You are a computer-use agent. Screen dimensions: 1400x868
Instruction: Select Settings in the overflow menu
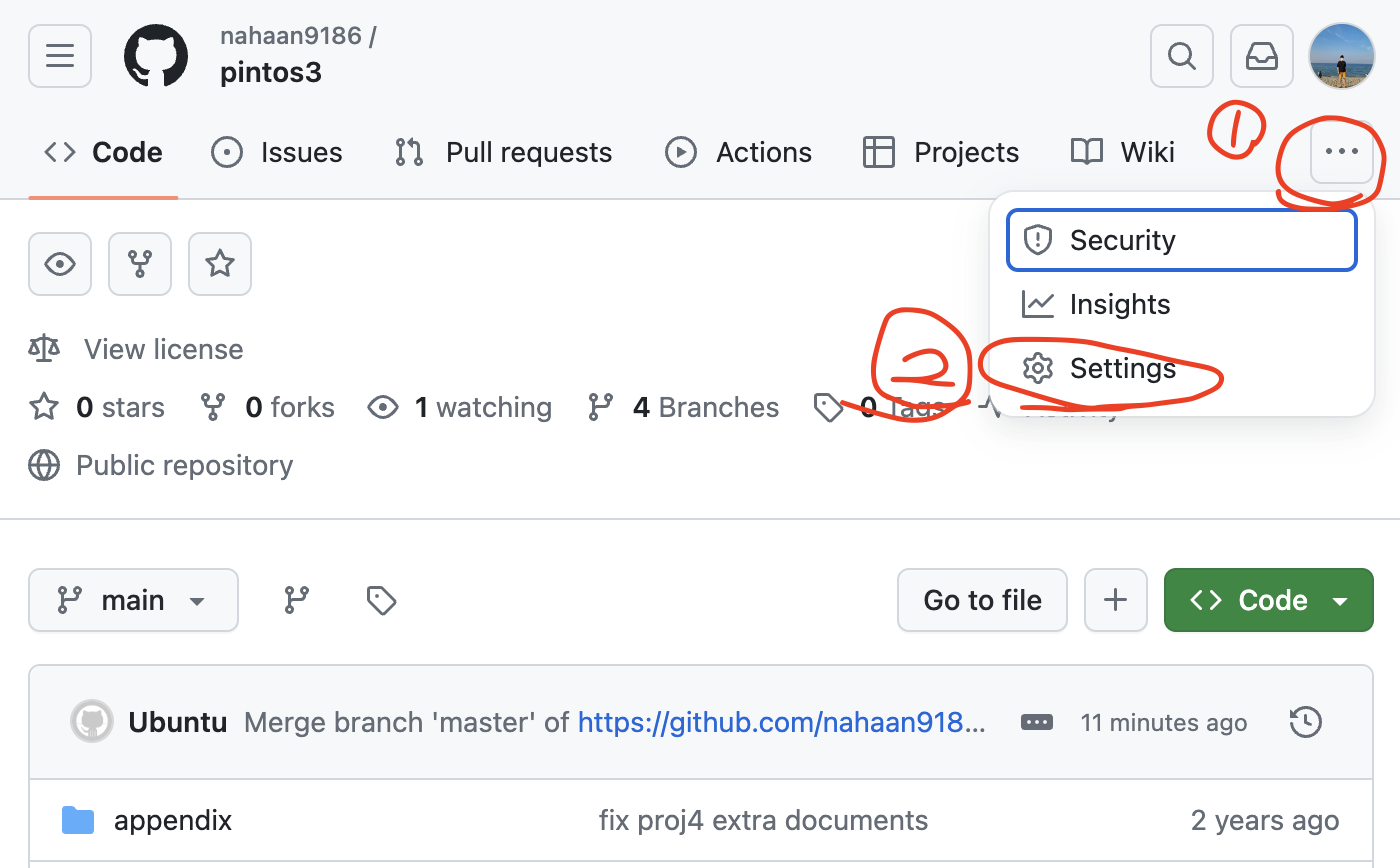pos(1182,368)
